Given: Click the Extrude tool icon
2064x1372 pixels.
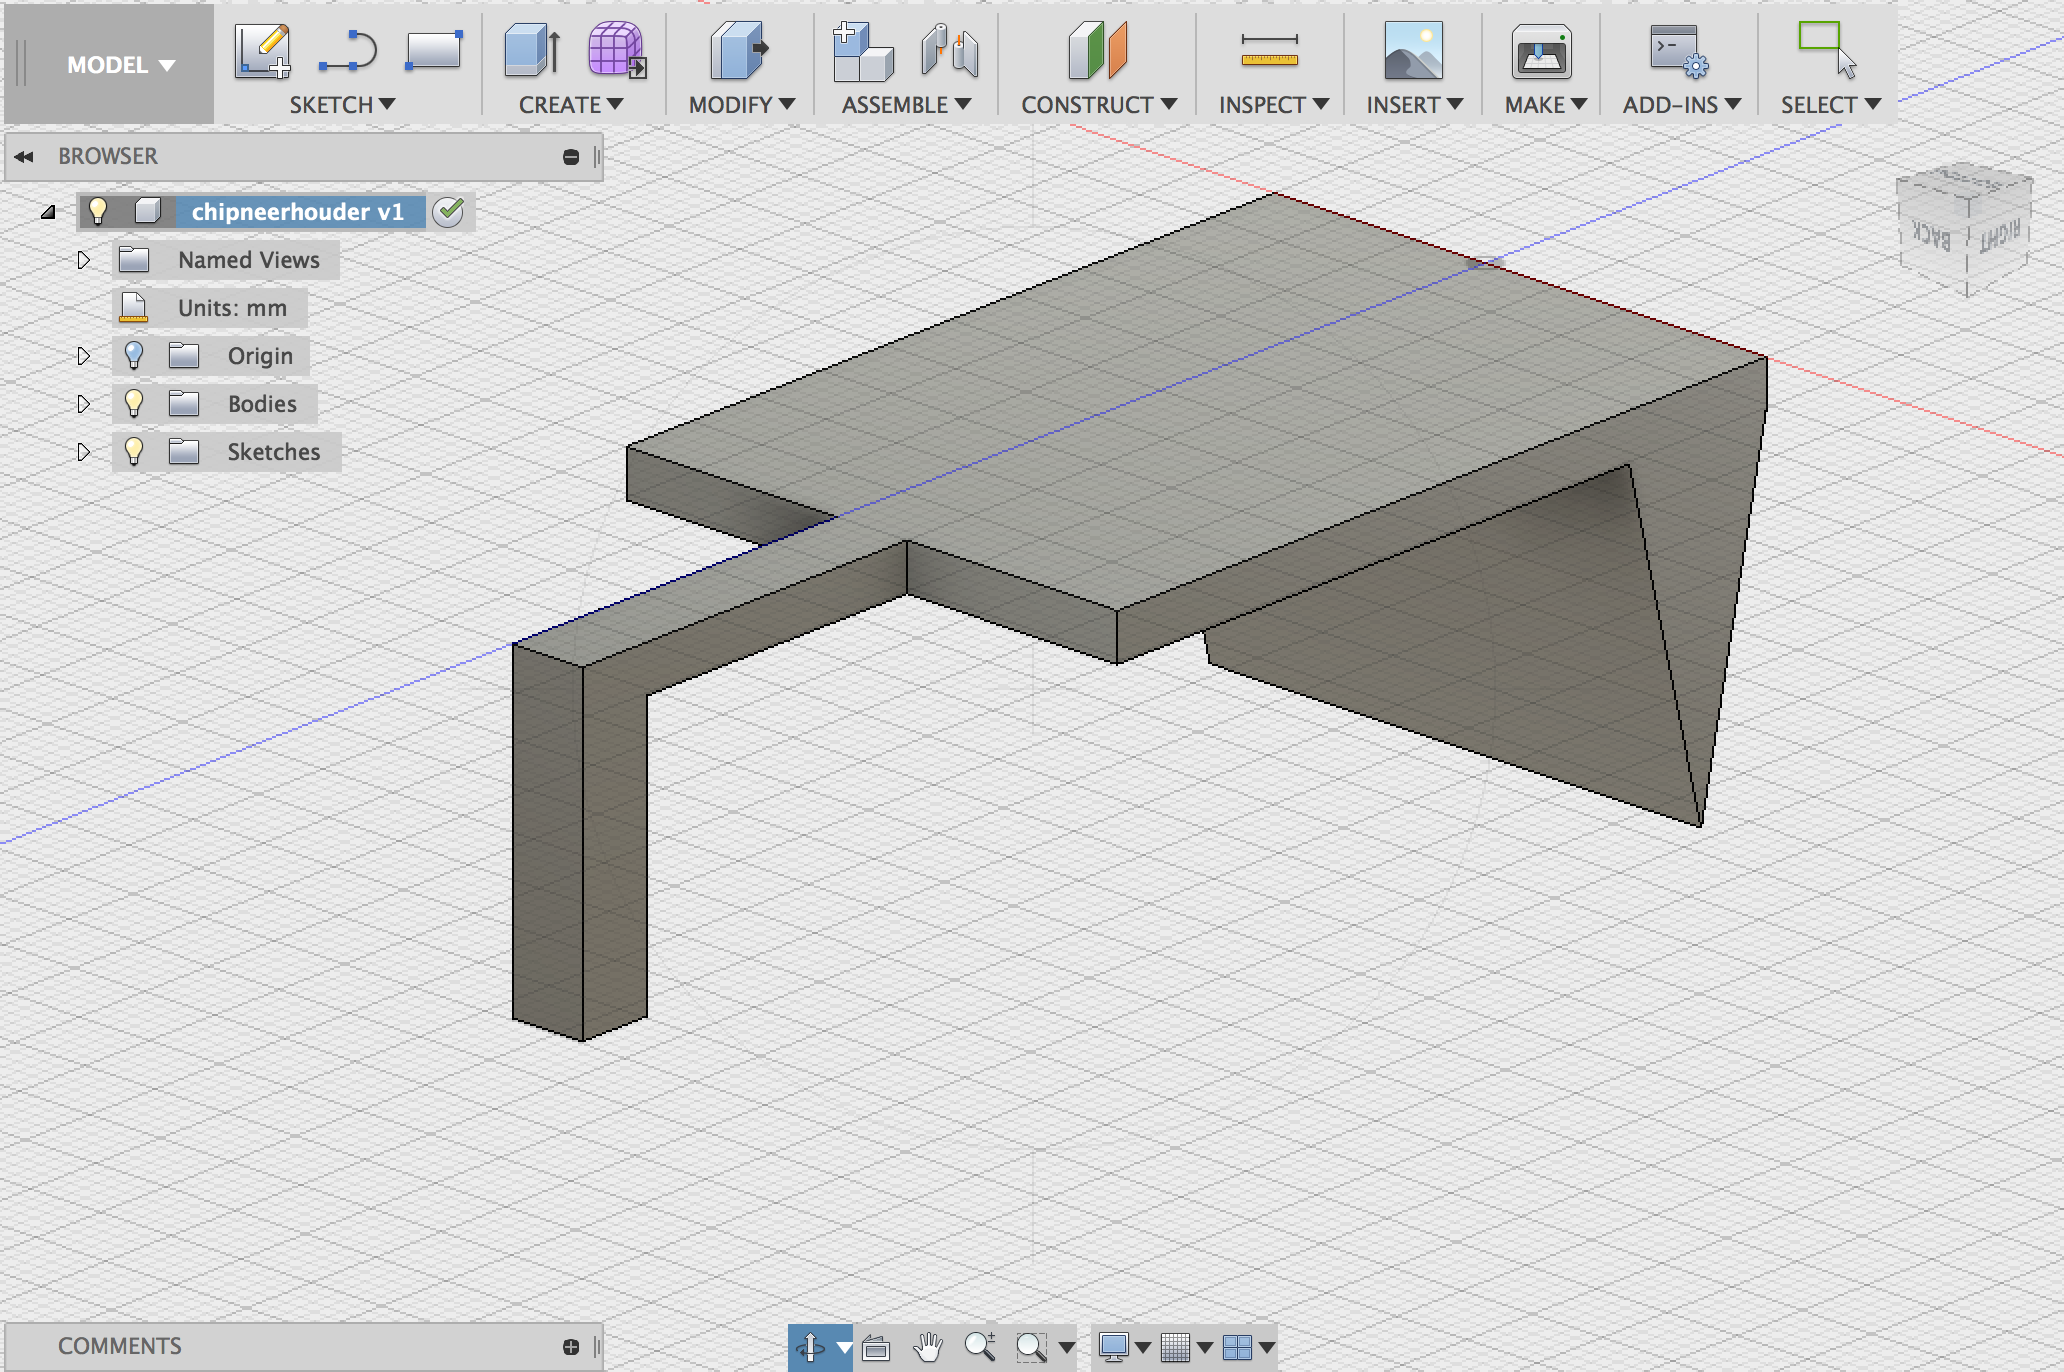Looking at the screenshot, I should click(532, 50).
